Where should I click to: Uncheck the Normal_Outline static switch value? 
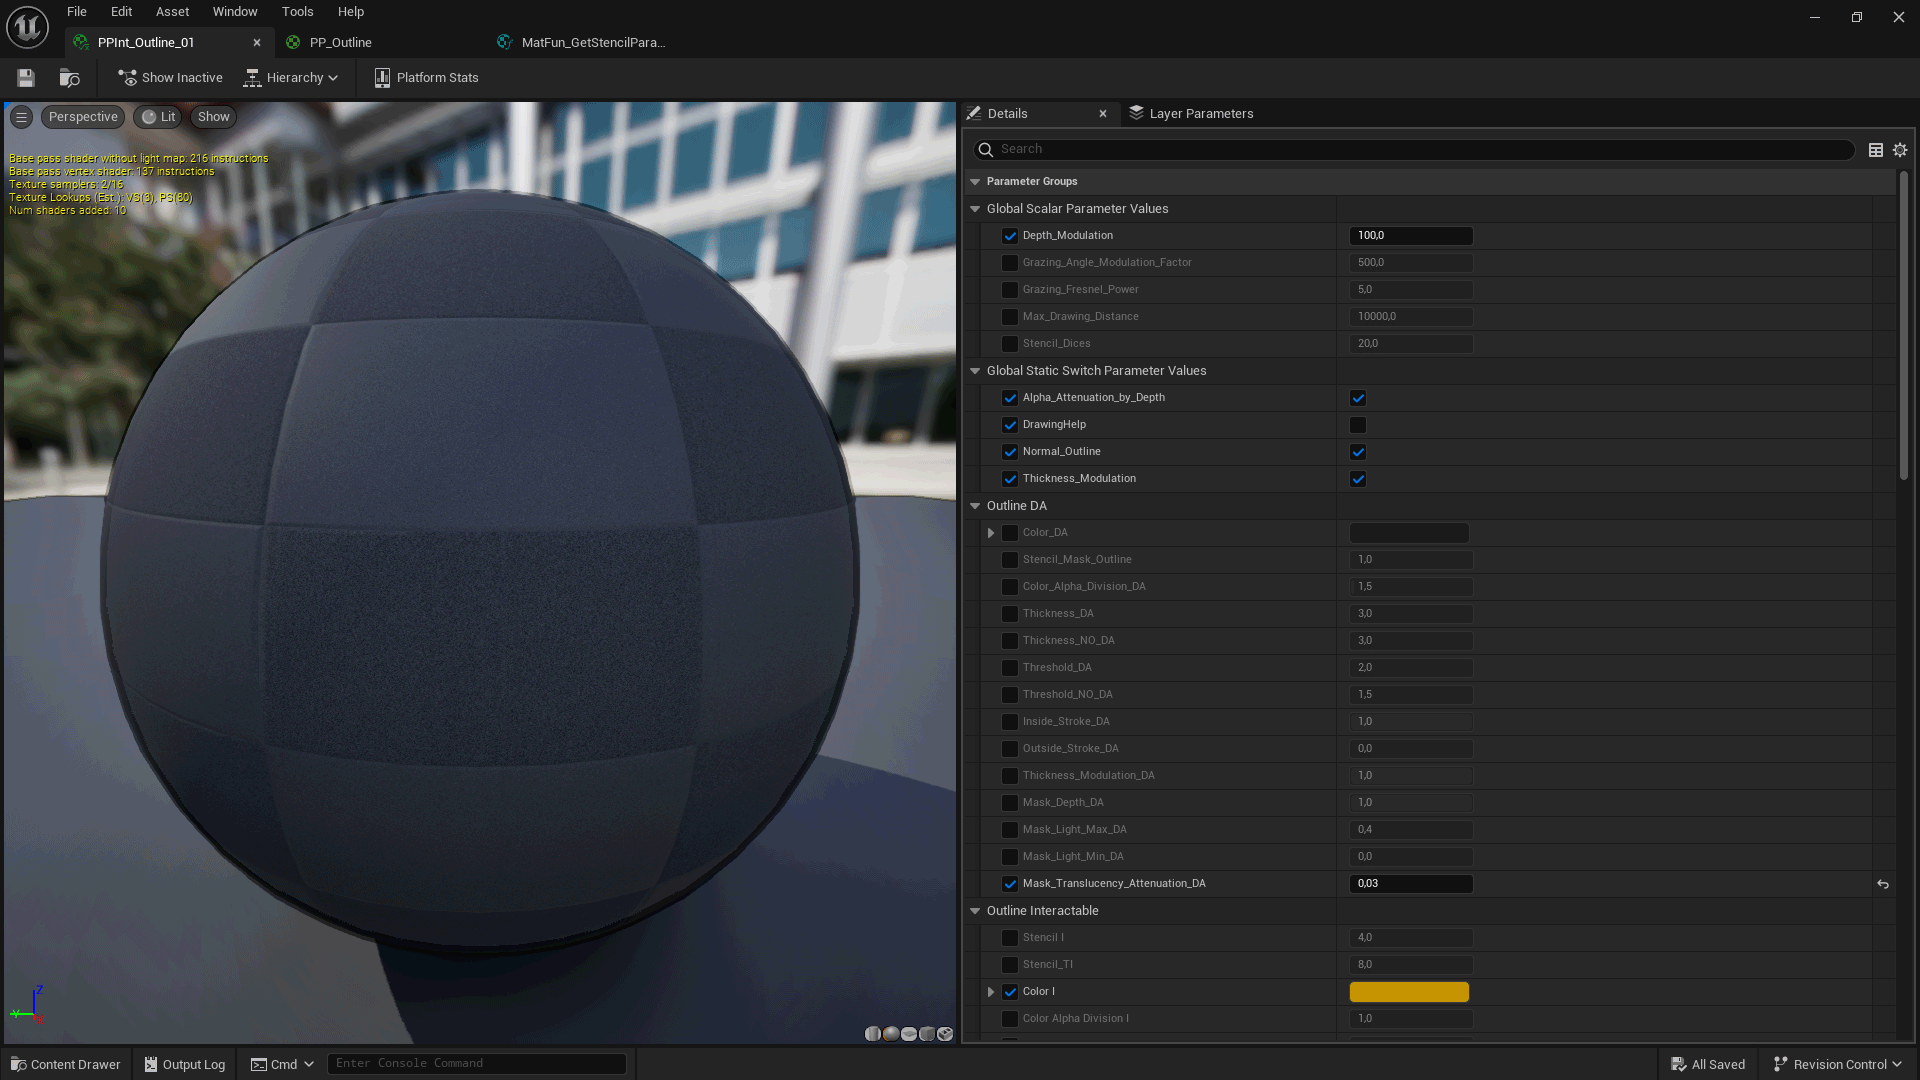(x=1358, y=452)
